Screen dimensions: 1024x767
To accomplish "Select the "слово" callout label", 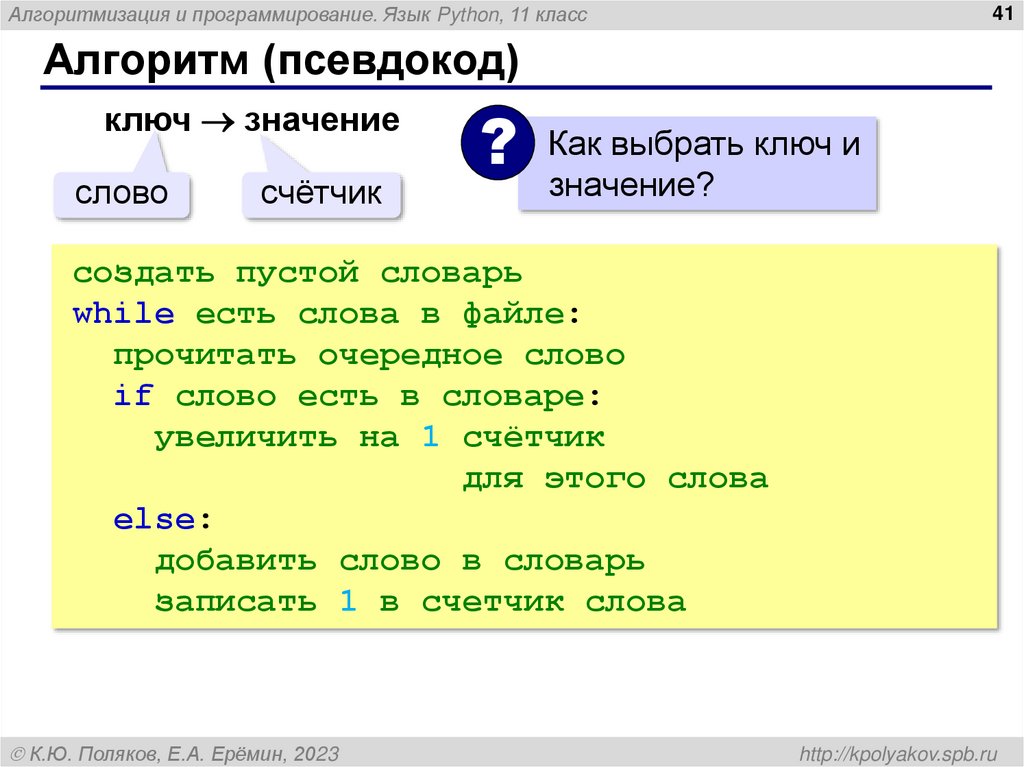I will (121, 193).
